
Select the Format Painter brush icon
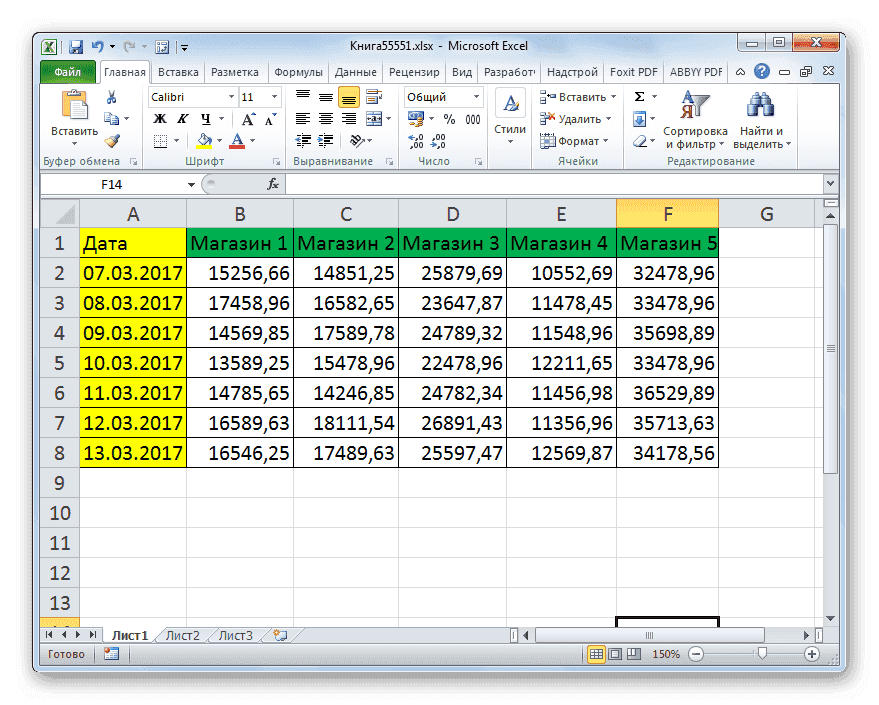point(113,140)
